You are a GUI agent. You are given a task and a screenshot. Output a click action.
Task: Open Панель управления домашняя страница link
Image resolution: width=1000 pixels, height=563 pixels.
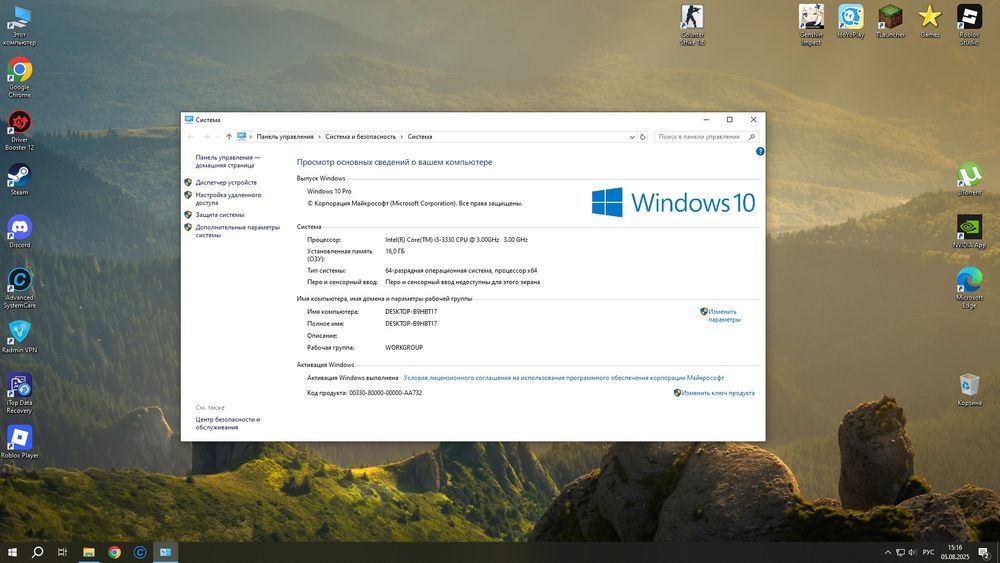click(228, 161)
